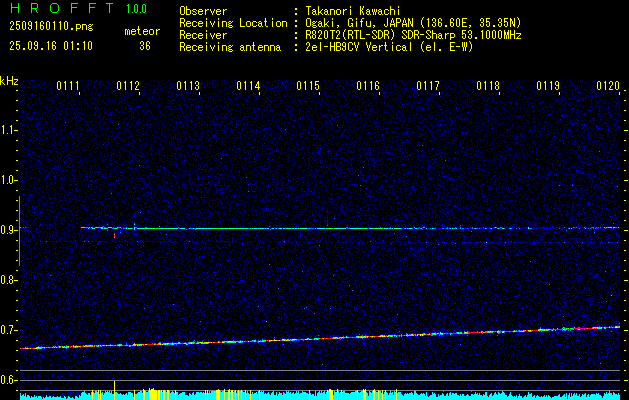
Task: Click the timestamp 25.09.16 01:10
Action: tap(51, 46)
